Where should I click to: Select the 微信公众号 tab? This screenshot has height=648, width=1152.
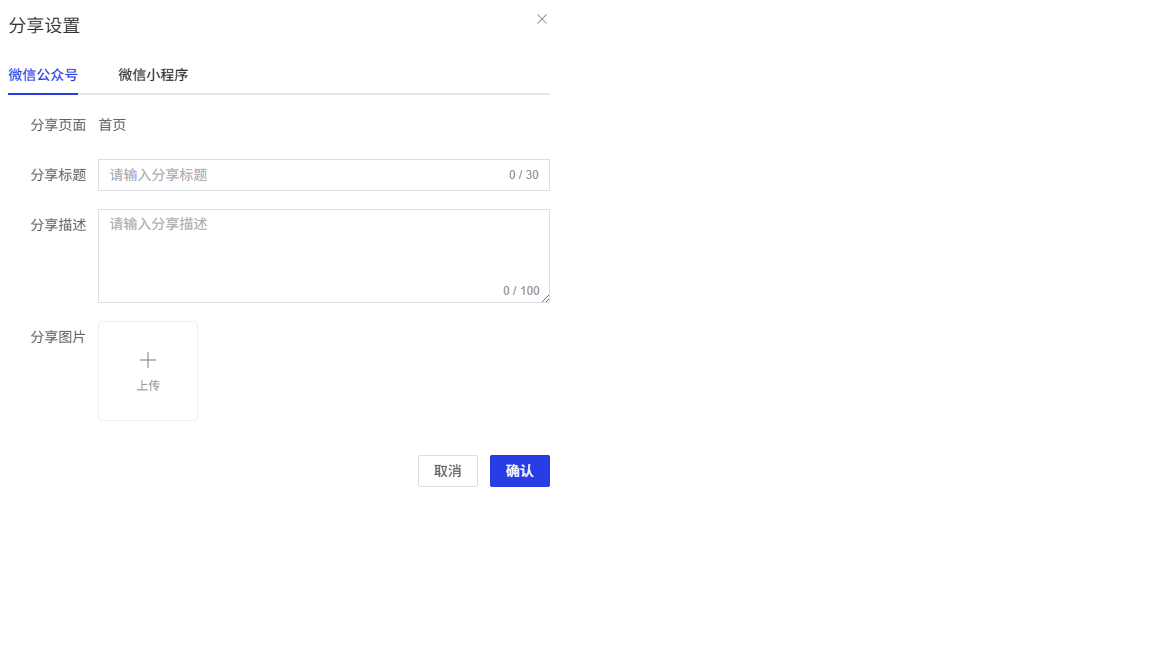(x=43, y=75)
